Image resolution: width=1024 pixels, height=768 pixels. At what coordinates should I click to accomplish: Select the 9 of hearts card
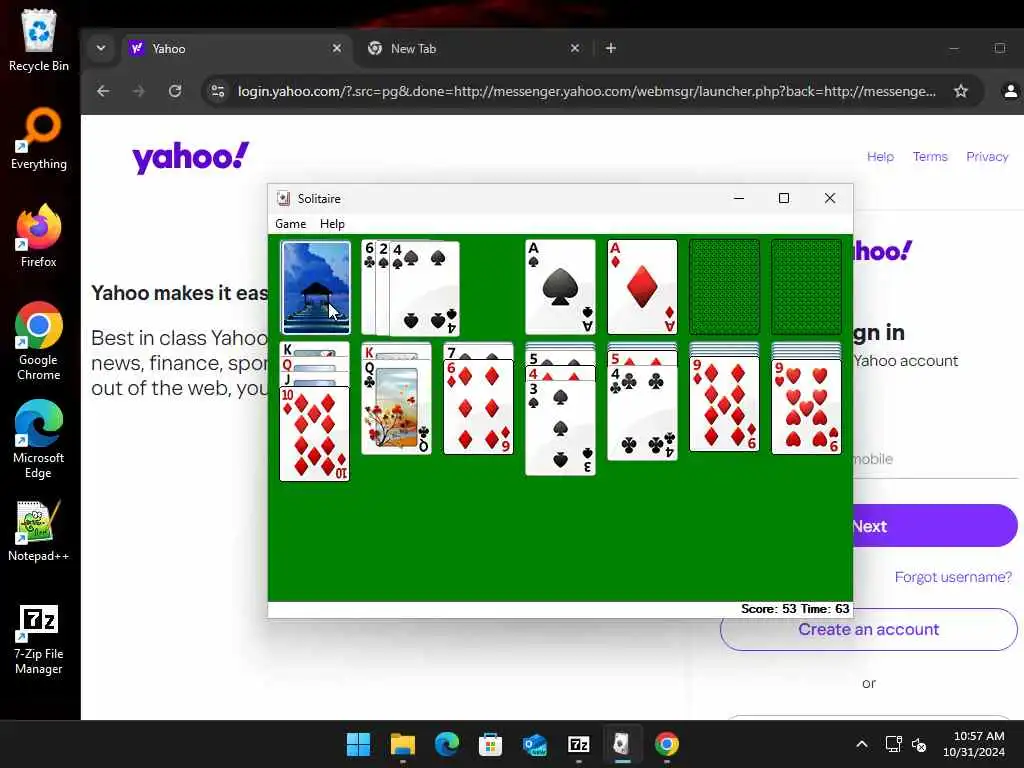807,406
